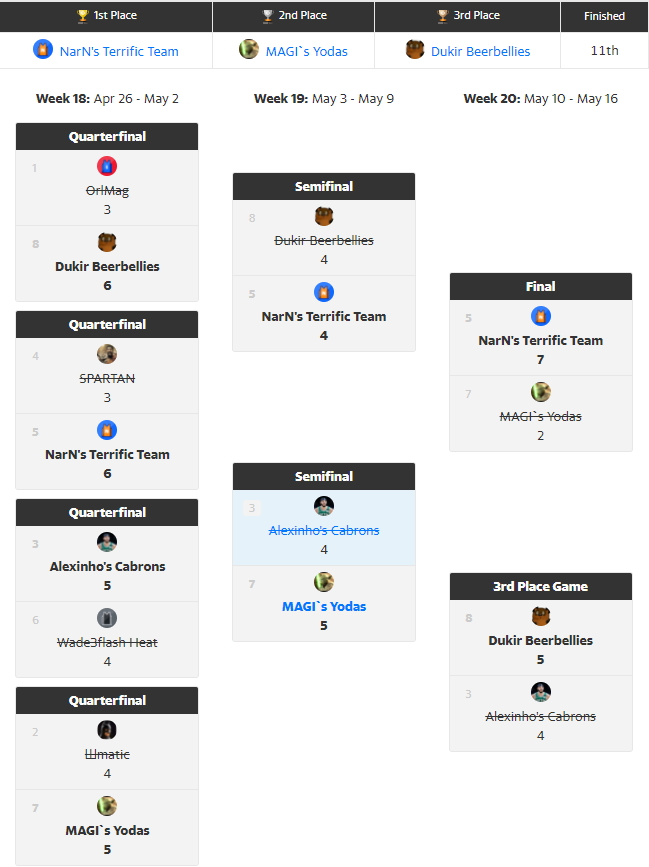Open MAGI`s Yodas 2nd place link
This screenshot has height=867, width=649.
(x=306, y=51)
